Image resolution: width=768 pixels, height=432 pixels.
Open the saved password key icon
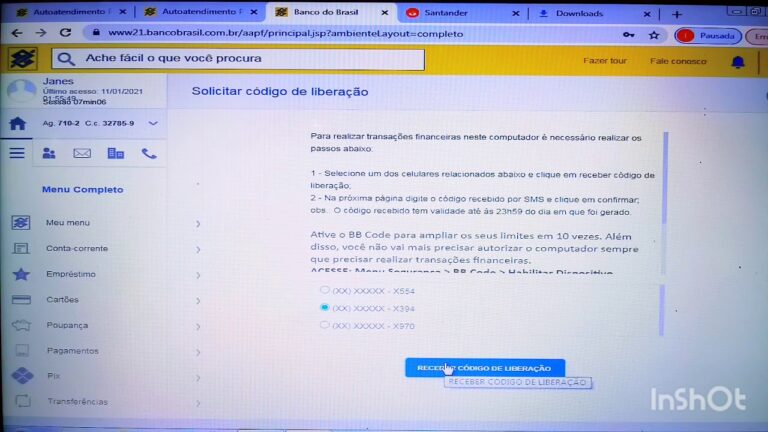pos(628,35)
